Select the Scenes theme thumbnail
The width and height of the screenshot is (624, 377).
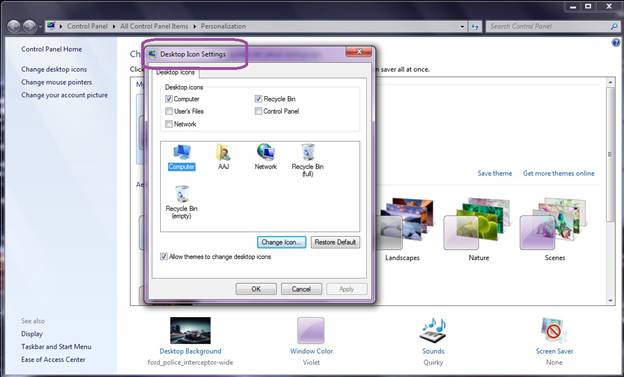click(553, 224)
